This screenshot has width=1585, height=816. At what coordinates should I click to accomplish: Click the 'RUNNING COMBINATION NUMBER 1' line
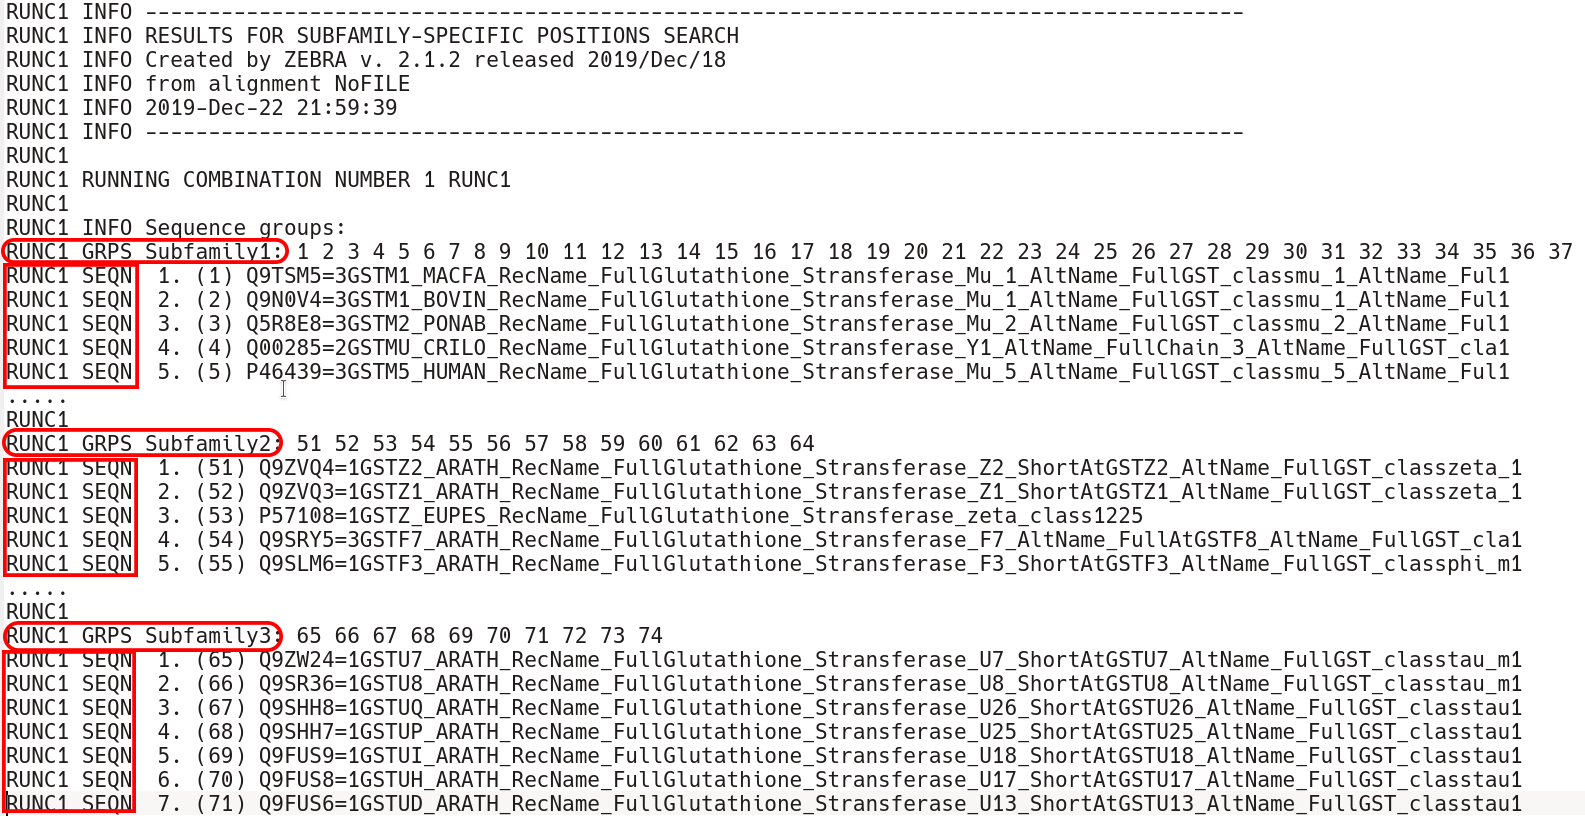[x=258, y=180]
